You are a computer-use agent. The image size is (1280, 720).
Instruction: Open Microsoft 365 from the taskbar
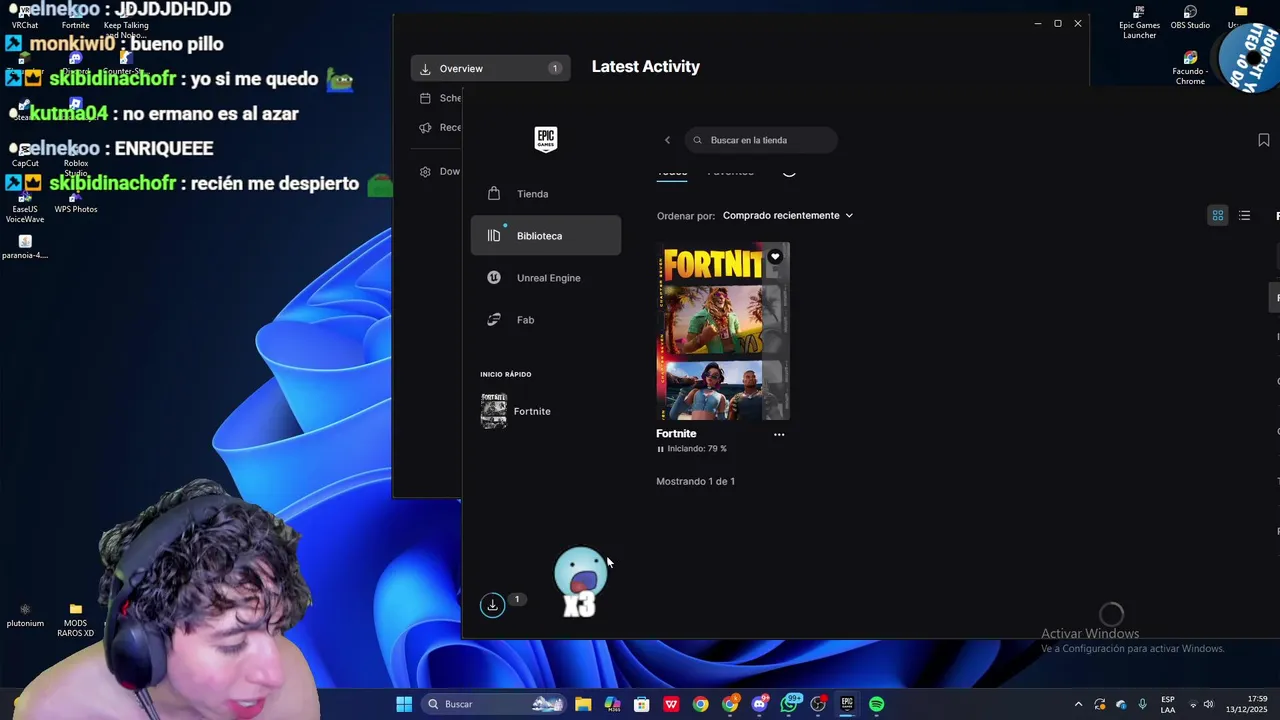[612, 704]
